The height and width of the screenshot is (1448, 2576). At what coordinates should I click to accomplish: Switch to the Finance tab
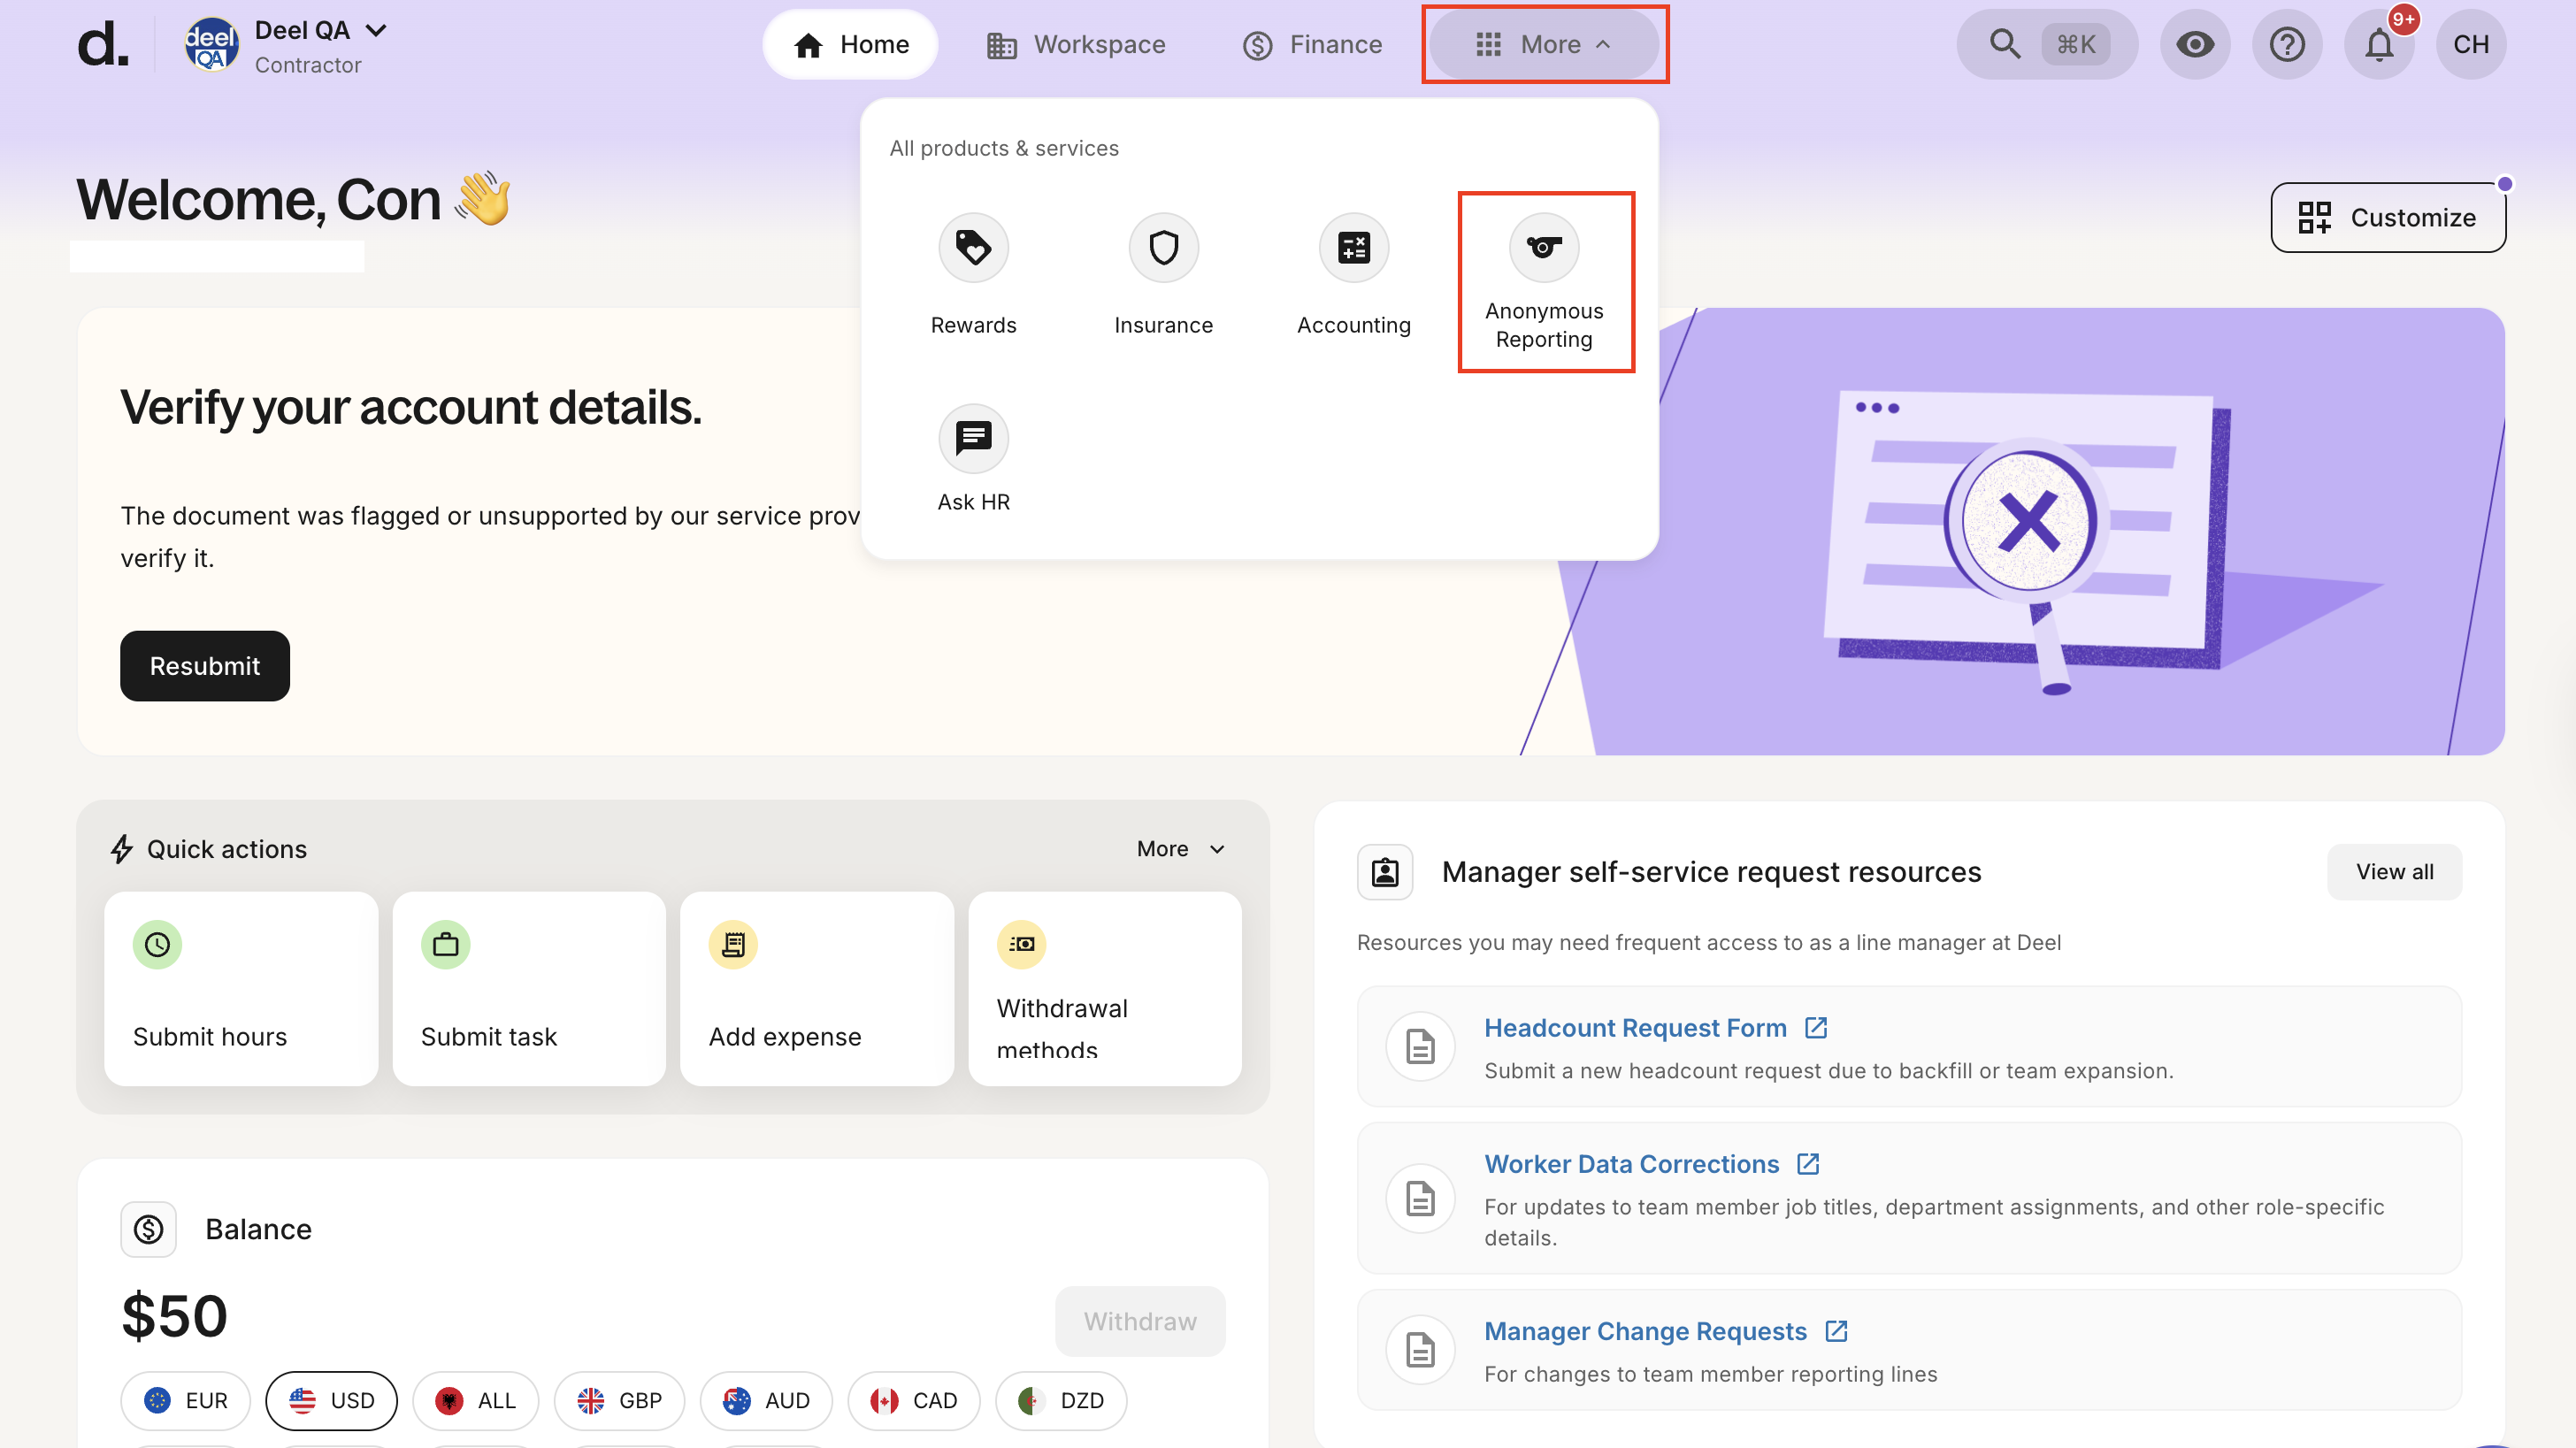pyautogui.click(x=1312, y=44)
